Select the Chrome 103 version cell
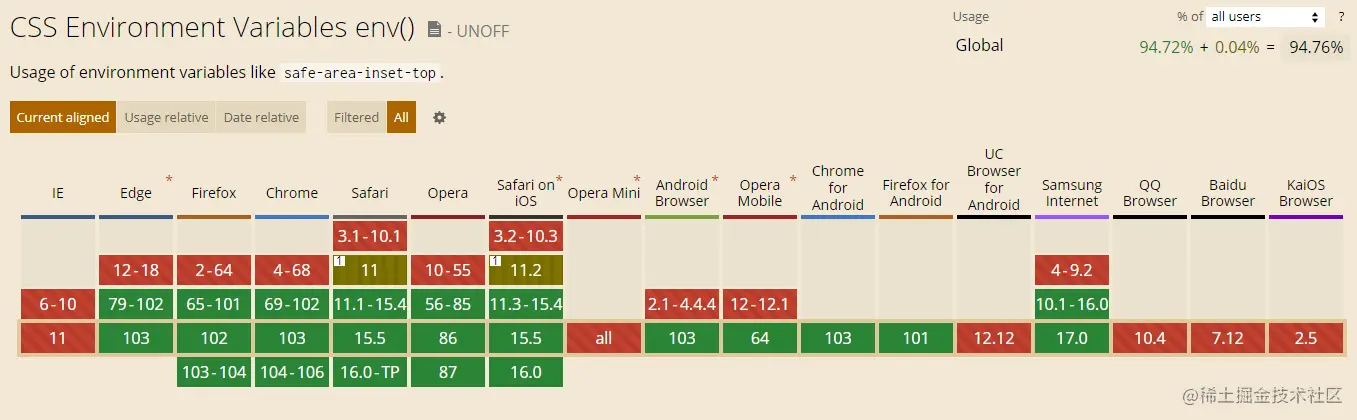This screenshot has height=420, width=1357. click(x=292, y=338)
